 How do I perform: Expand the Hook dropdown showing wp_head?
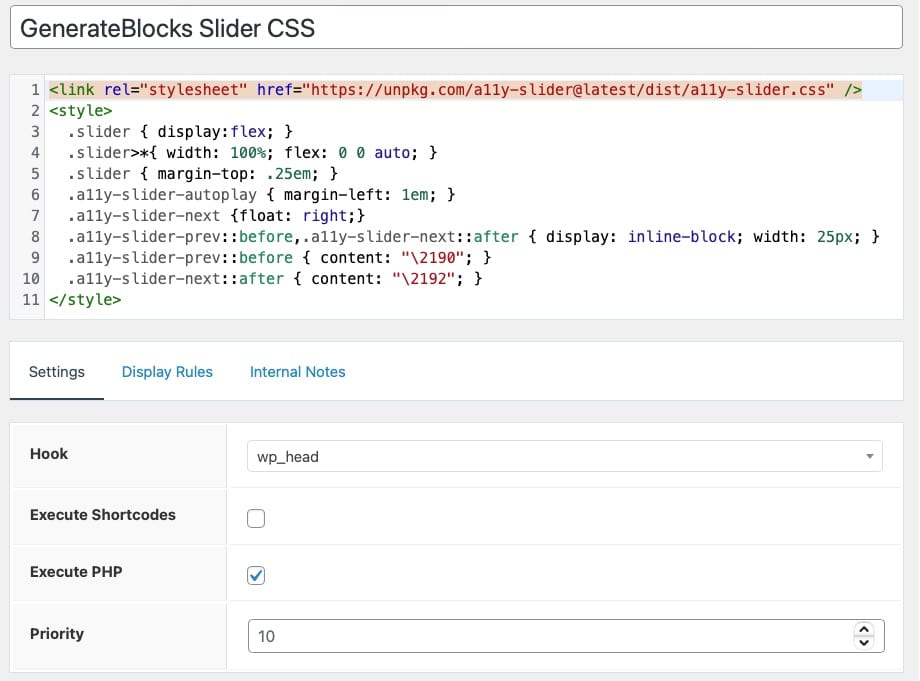pyautogui.click(x=564, y=456)
